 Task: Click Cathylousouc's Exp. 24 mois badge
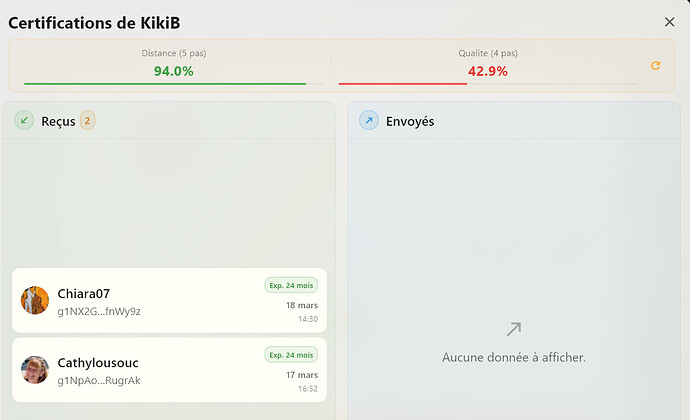(291, 354)
